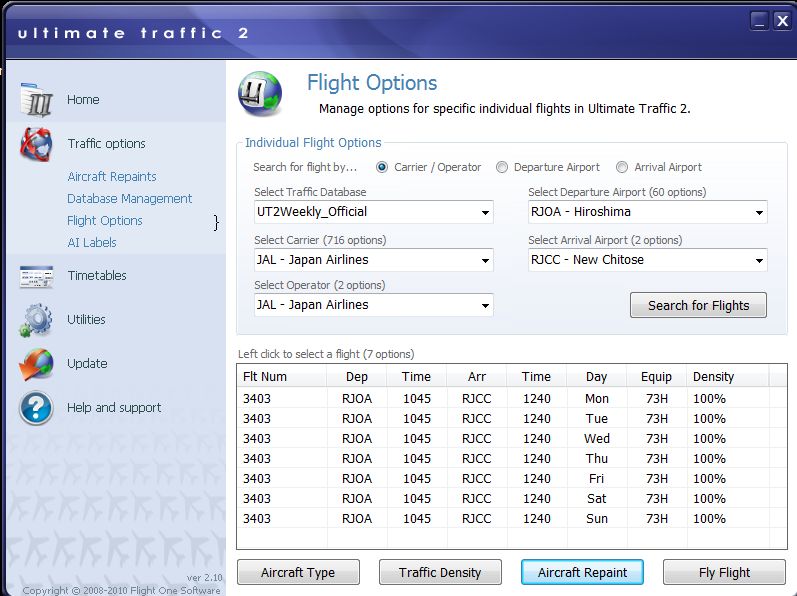Close the Ultimate Traffic 2 window

[782, 21]
